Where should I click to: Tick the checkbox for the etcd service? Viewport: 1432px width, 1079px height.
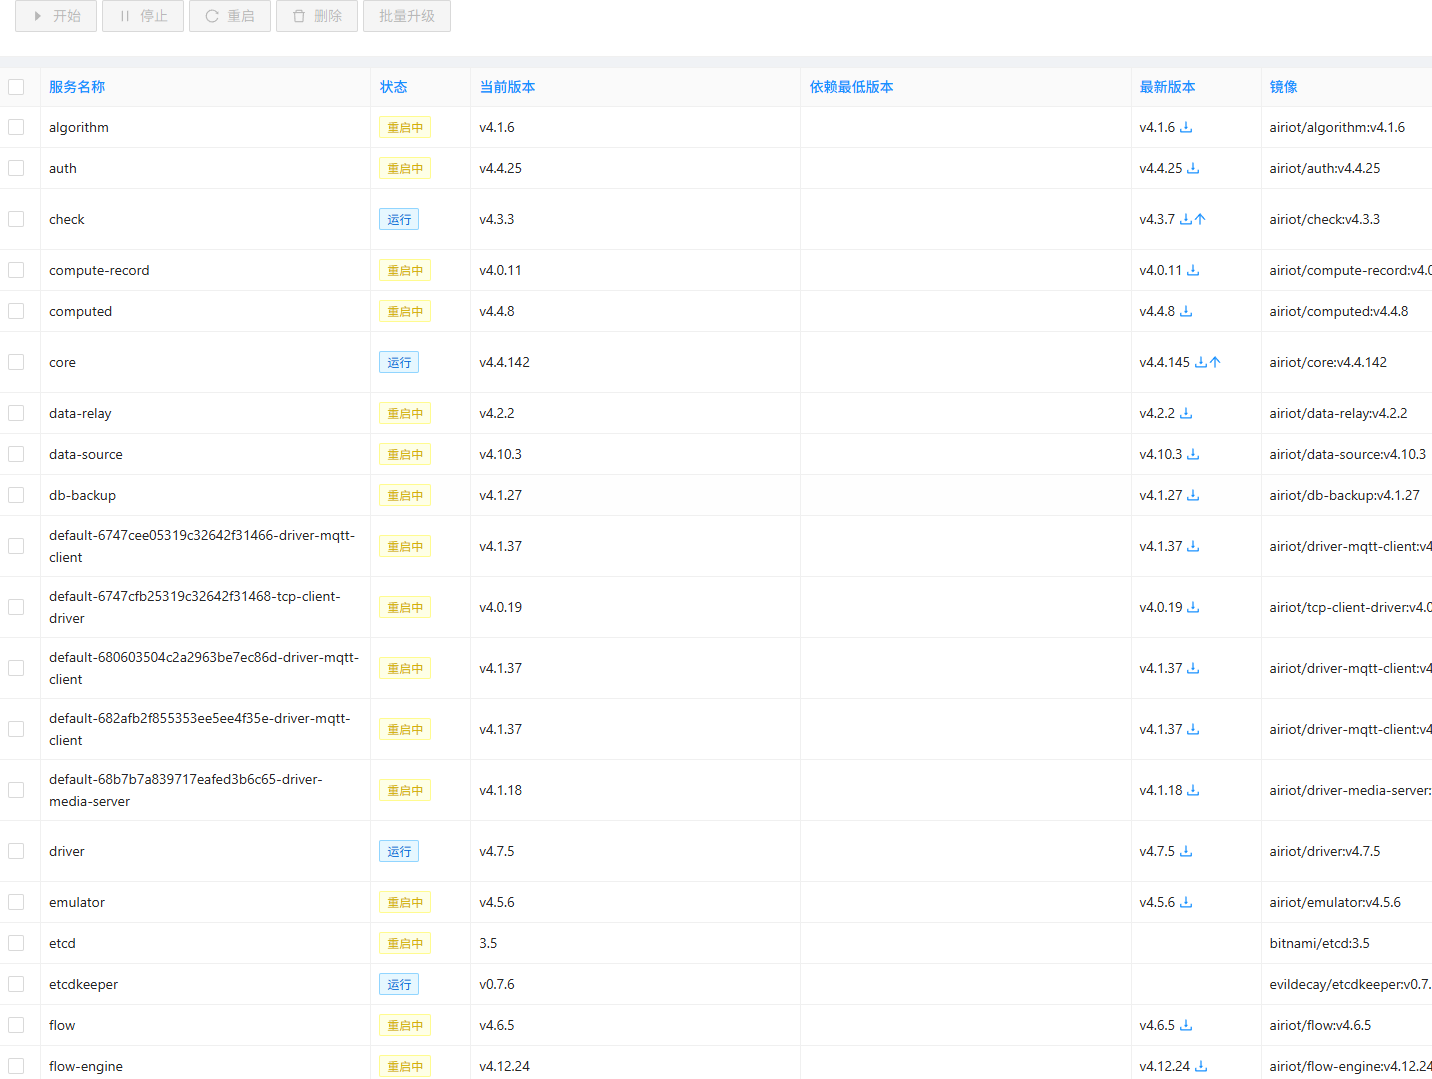16,943
